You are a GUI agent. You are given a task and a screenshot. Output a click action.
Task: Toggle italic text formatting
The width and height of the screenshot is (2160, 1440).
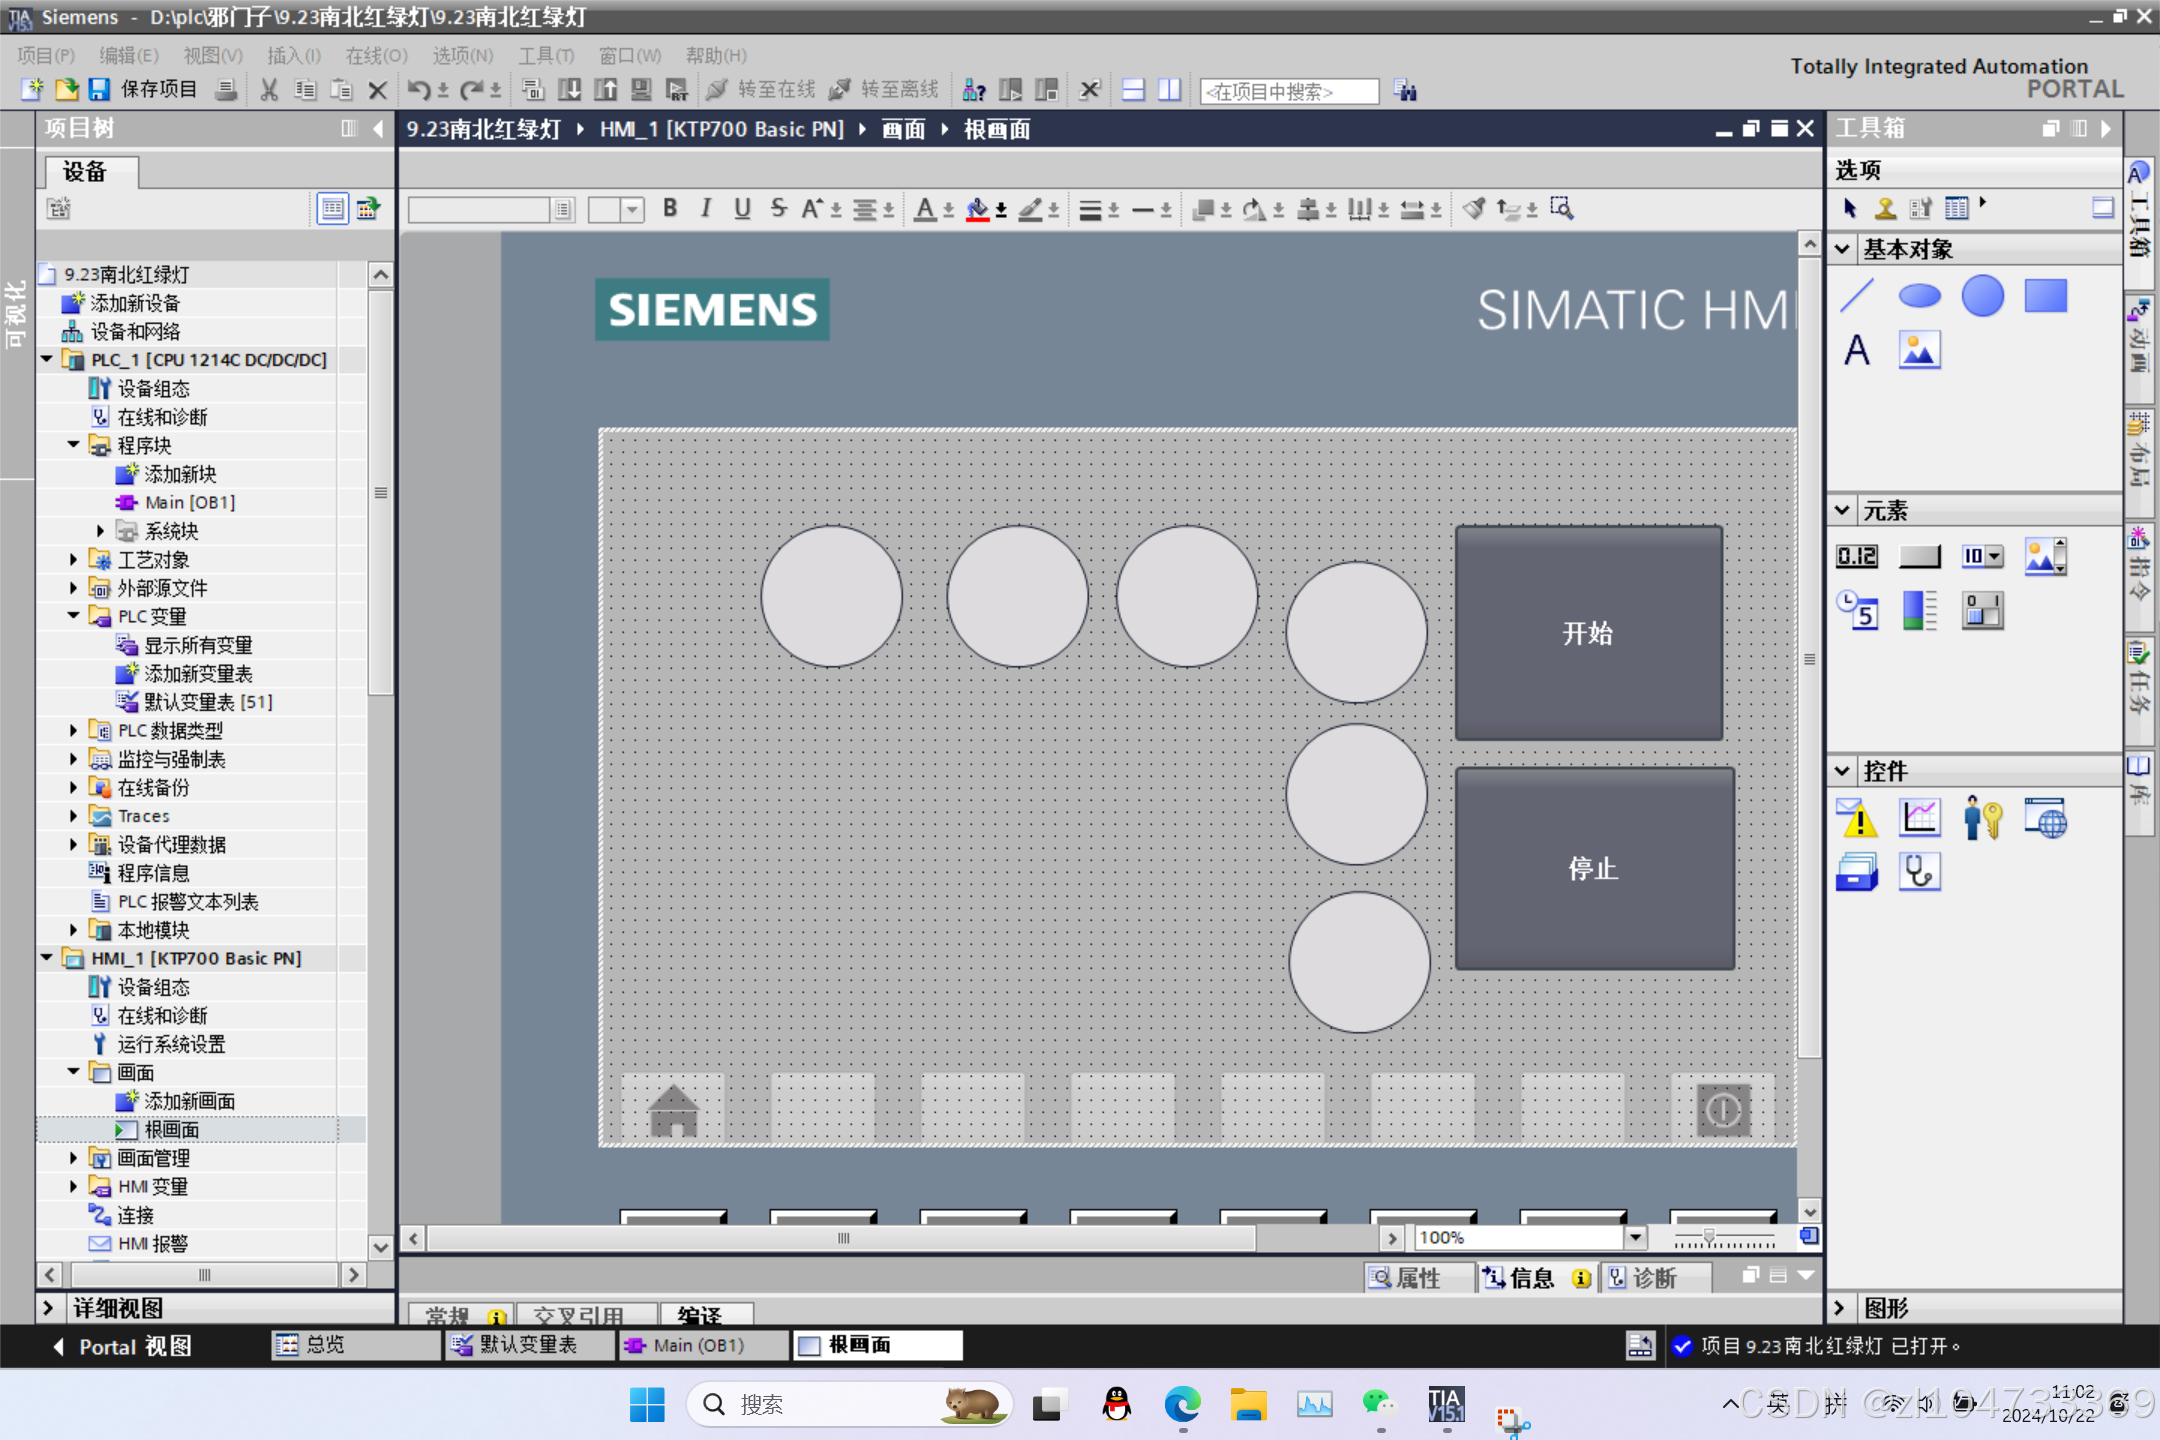[706, 208]
